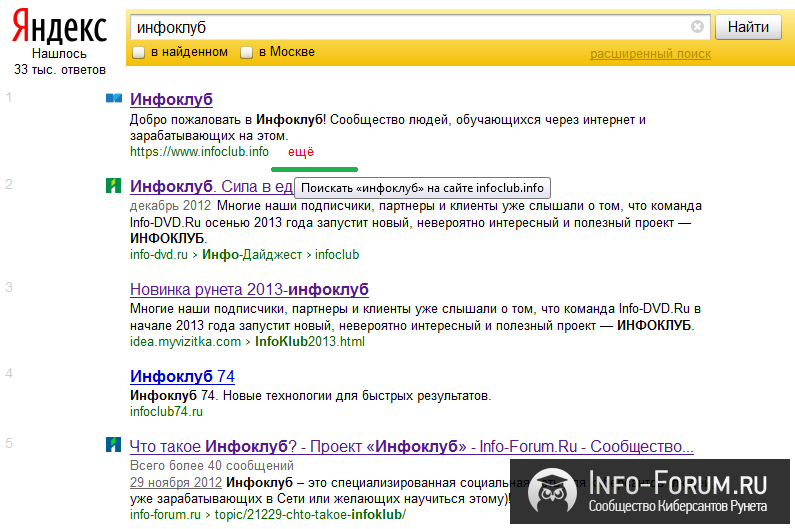Click the 'Нашлось 33 тыс. ответов' text
The image size is (795, 529).
click(60, 61)
